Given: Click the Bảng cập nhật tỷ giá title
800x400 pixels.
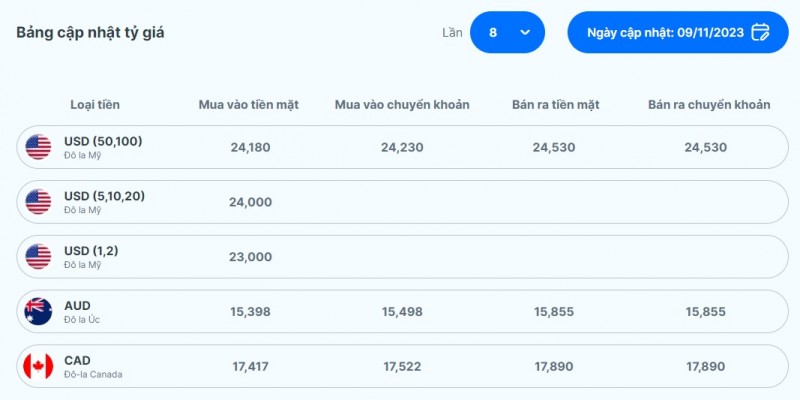Looking at the screenshot, I should pyautogui.click(x=90, y=32).
